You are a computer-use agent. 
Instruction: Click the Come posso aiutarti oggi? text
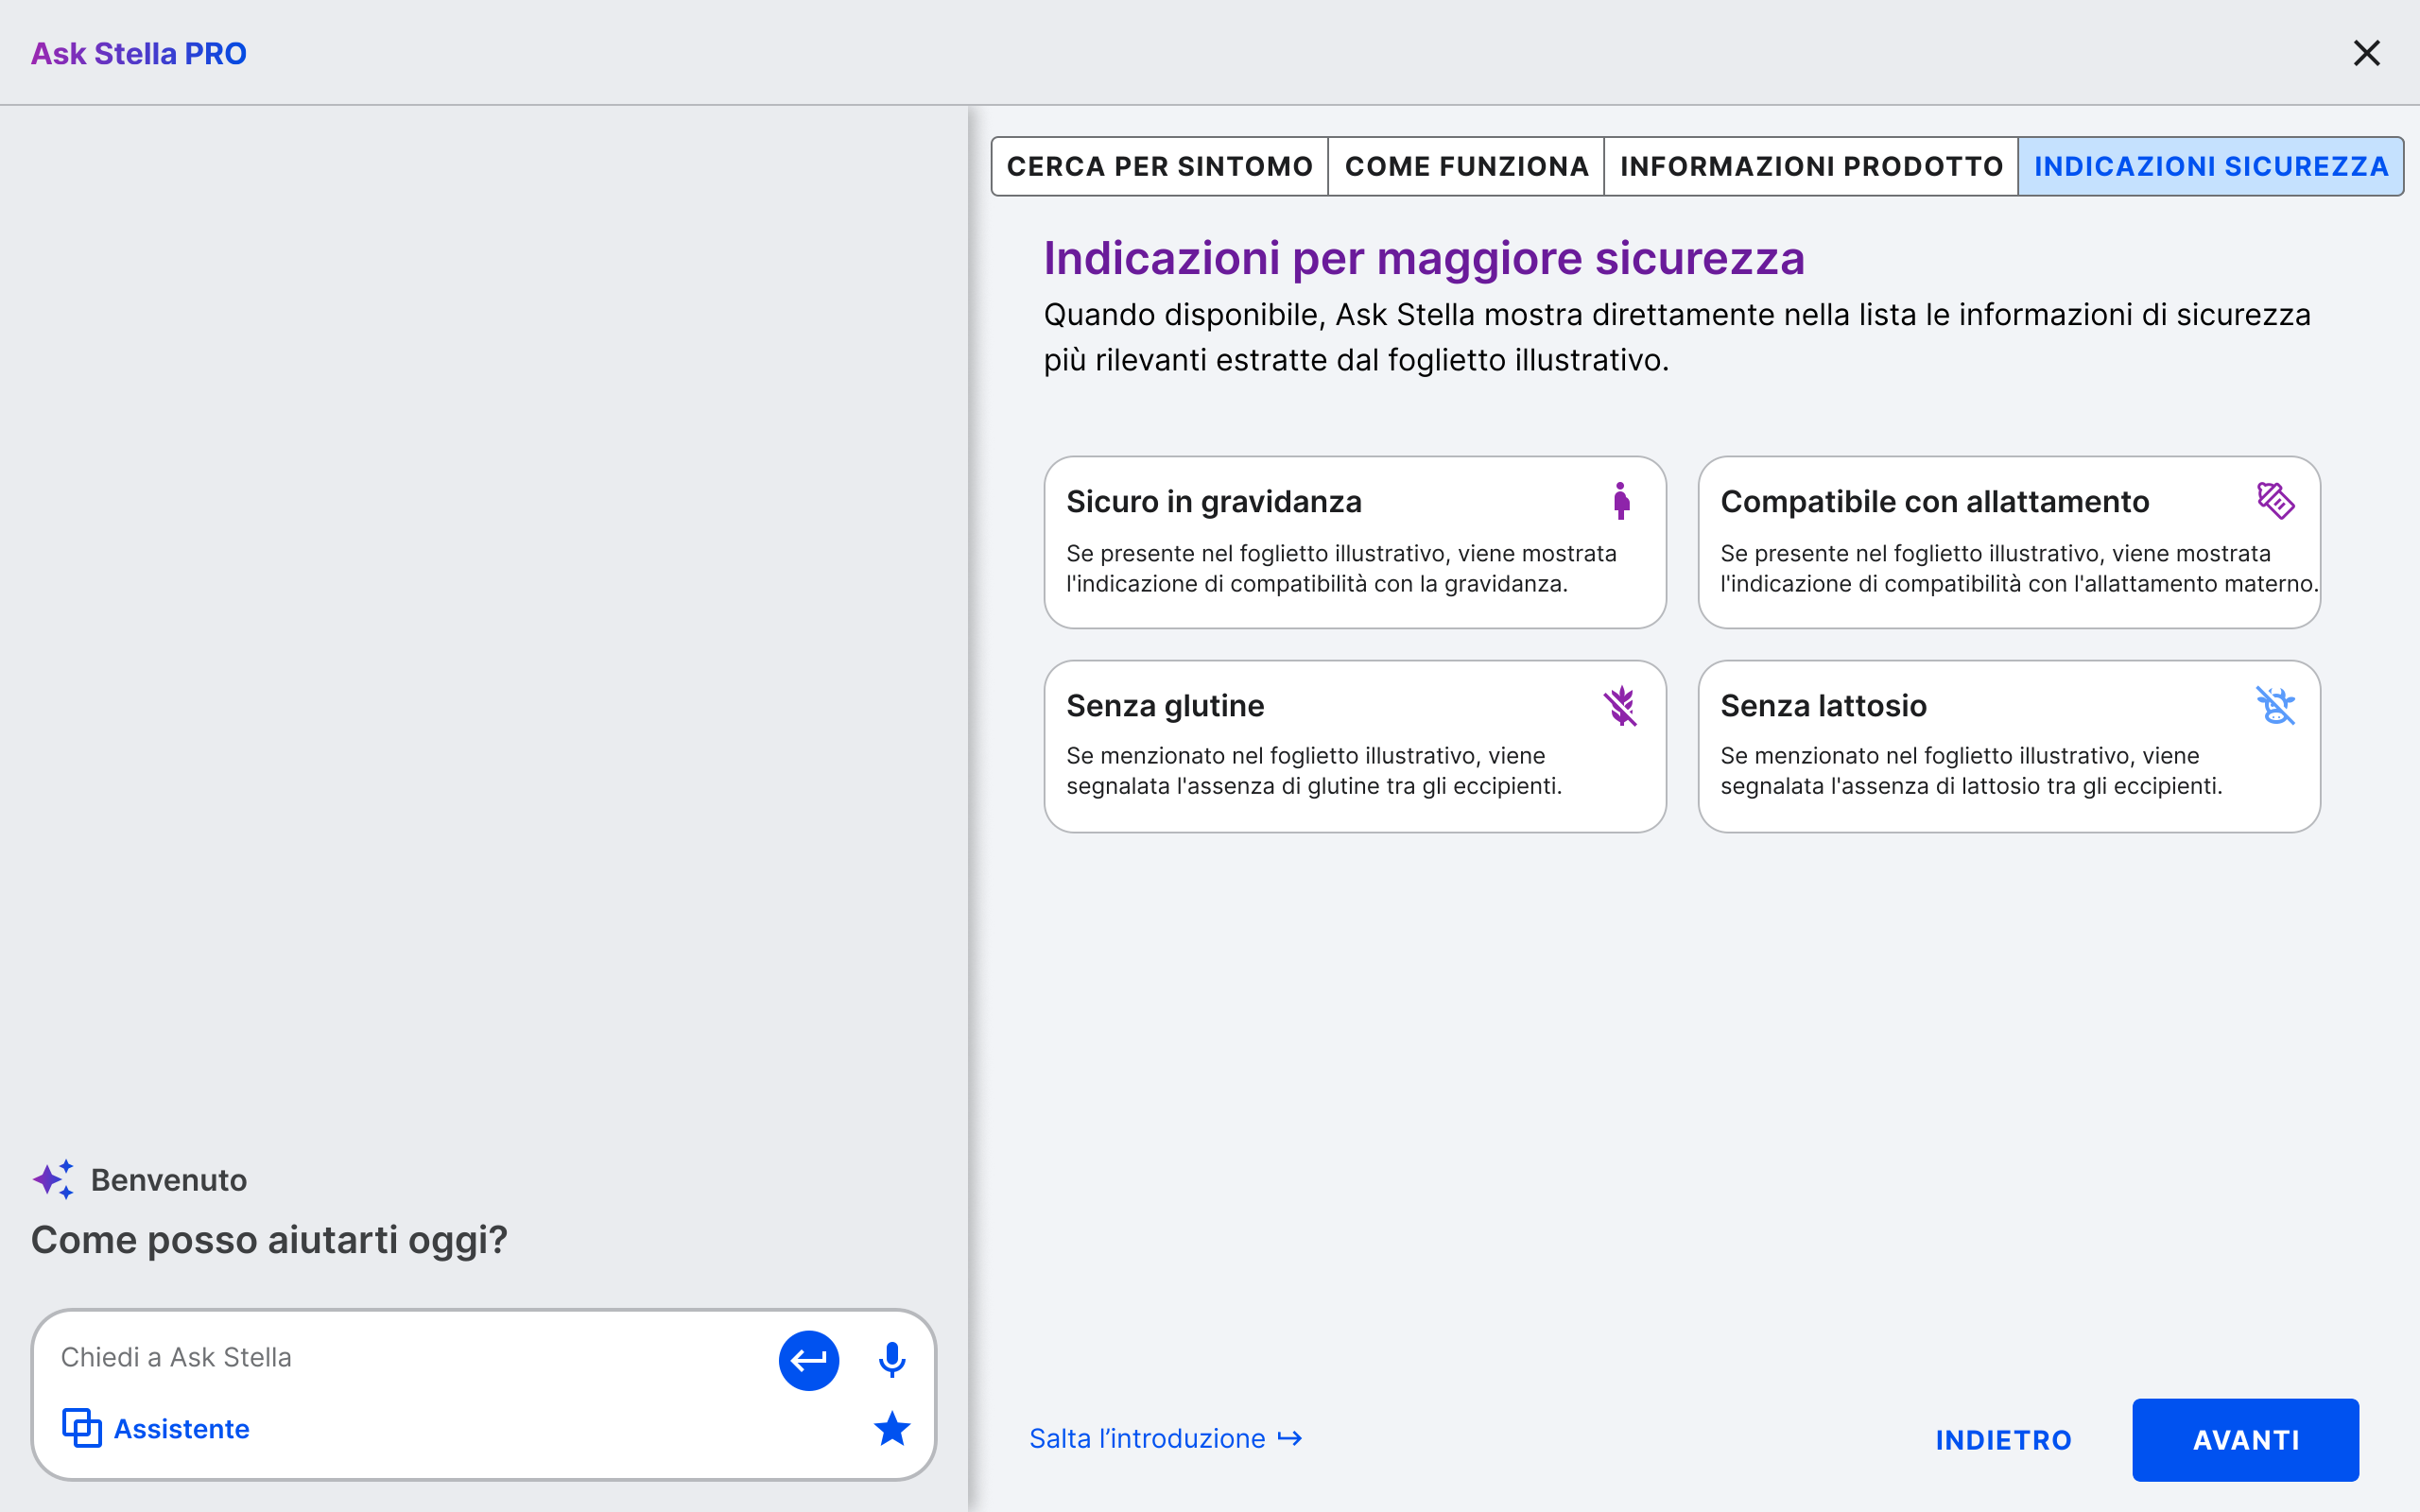269,1240
